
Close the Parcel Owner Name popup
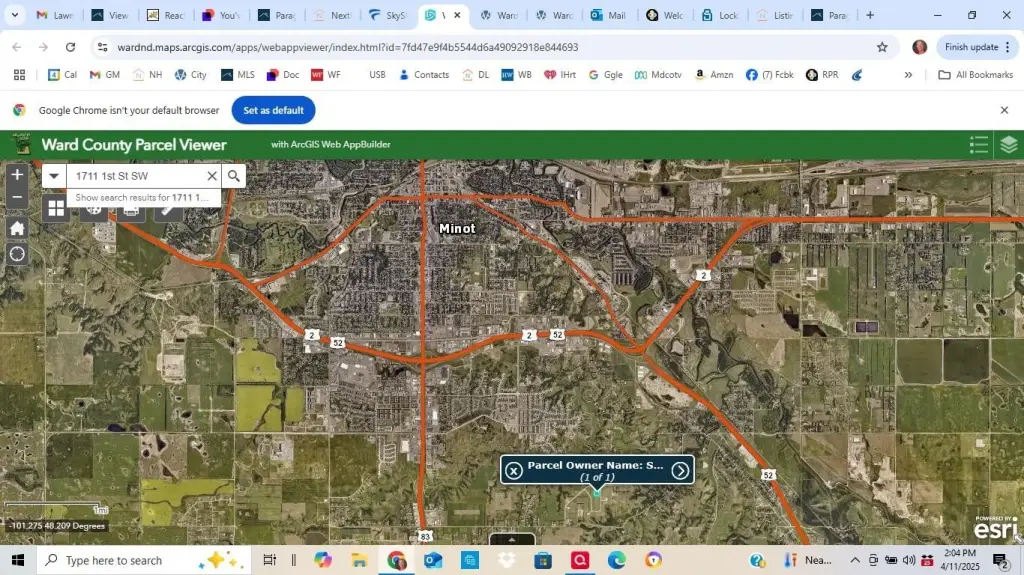point(514,471)
